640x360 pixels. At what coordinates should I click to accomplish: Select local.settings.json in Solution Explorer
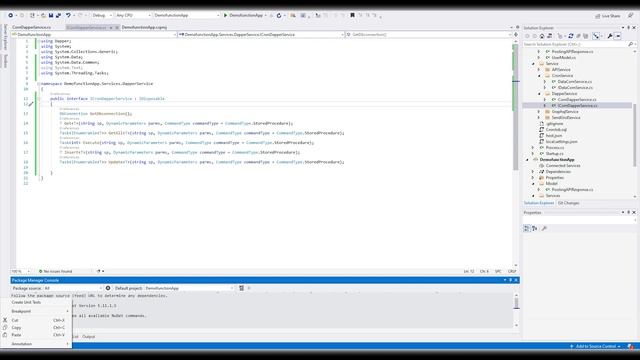tap(561, 142)
